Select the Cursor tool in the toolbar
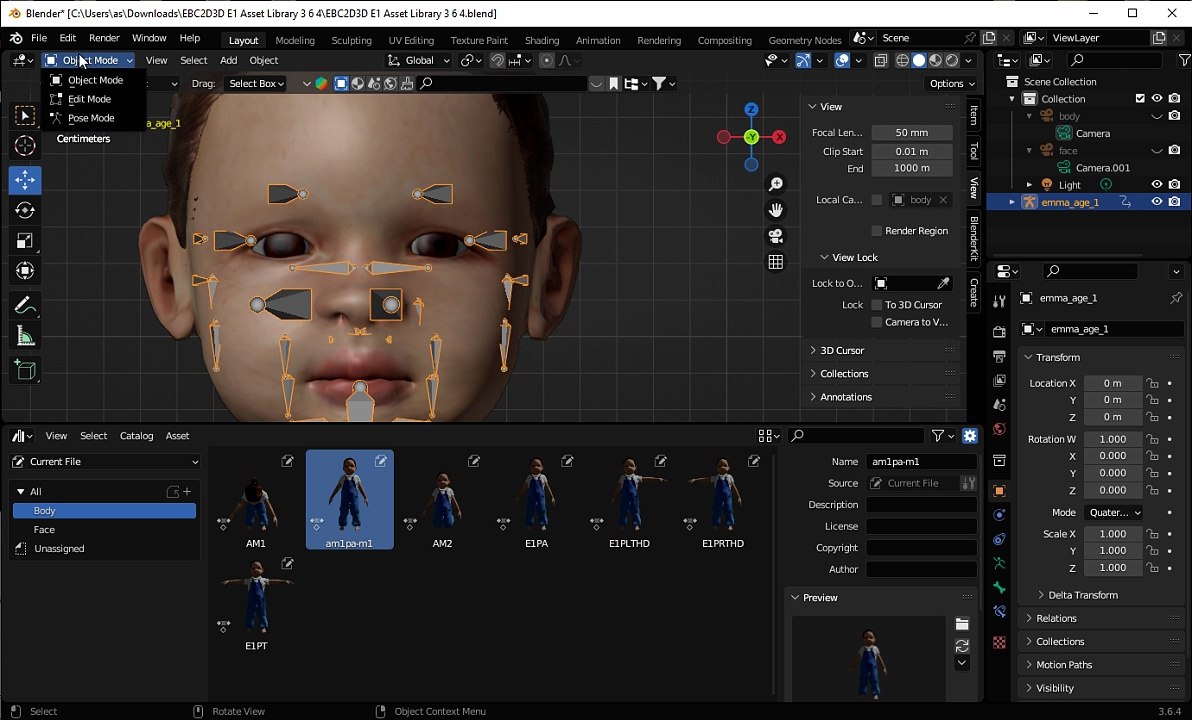1192x720 pixels. click(24, 145)
